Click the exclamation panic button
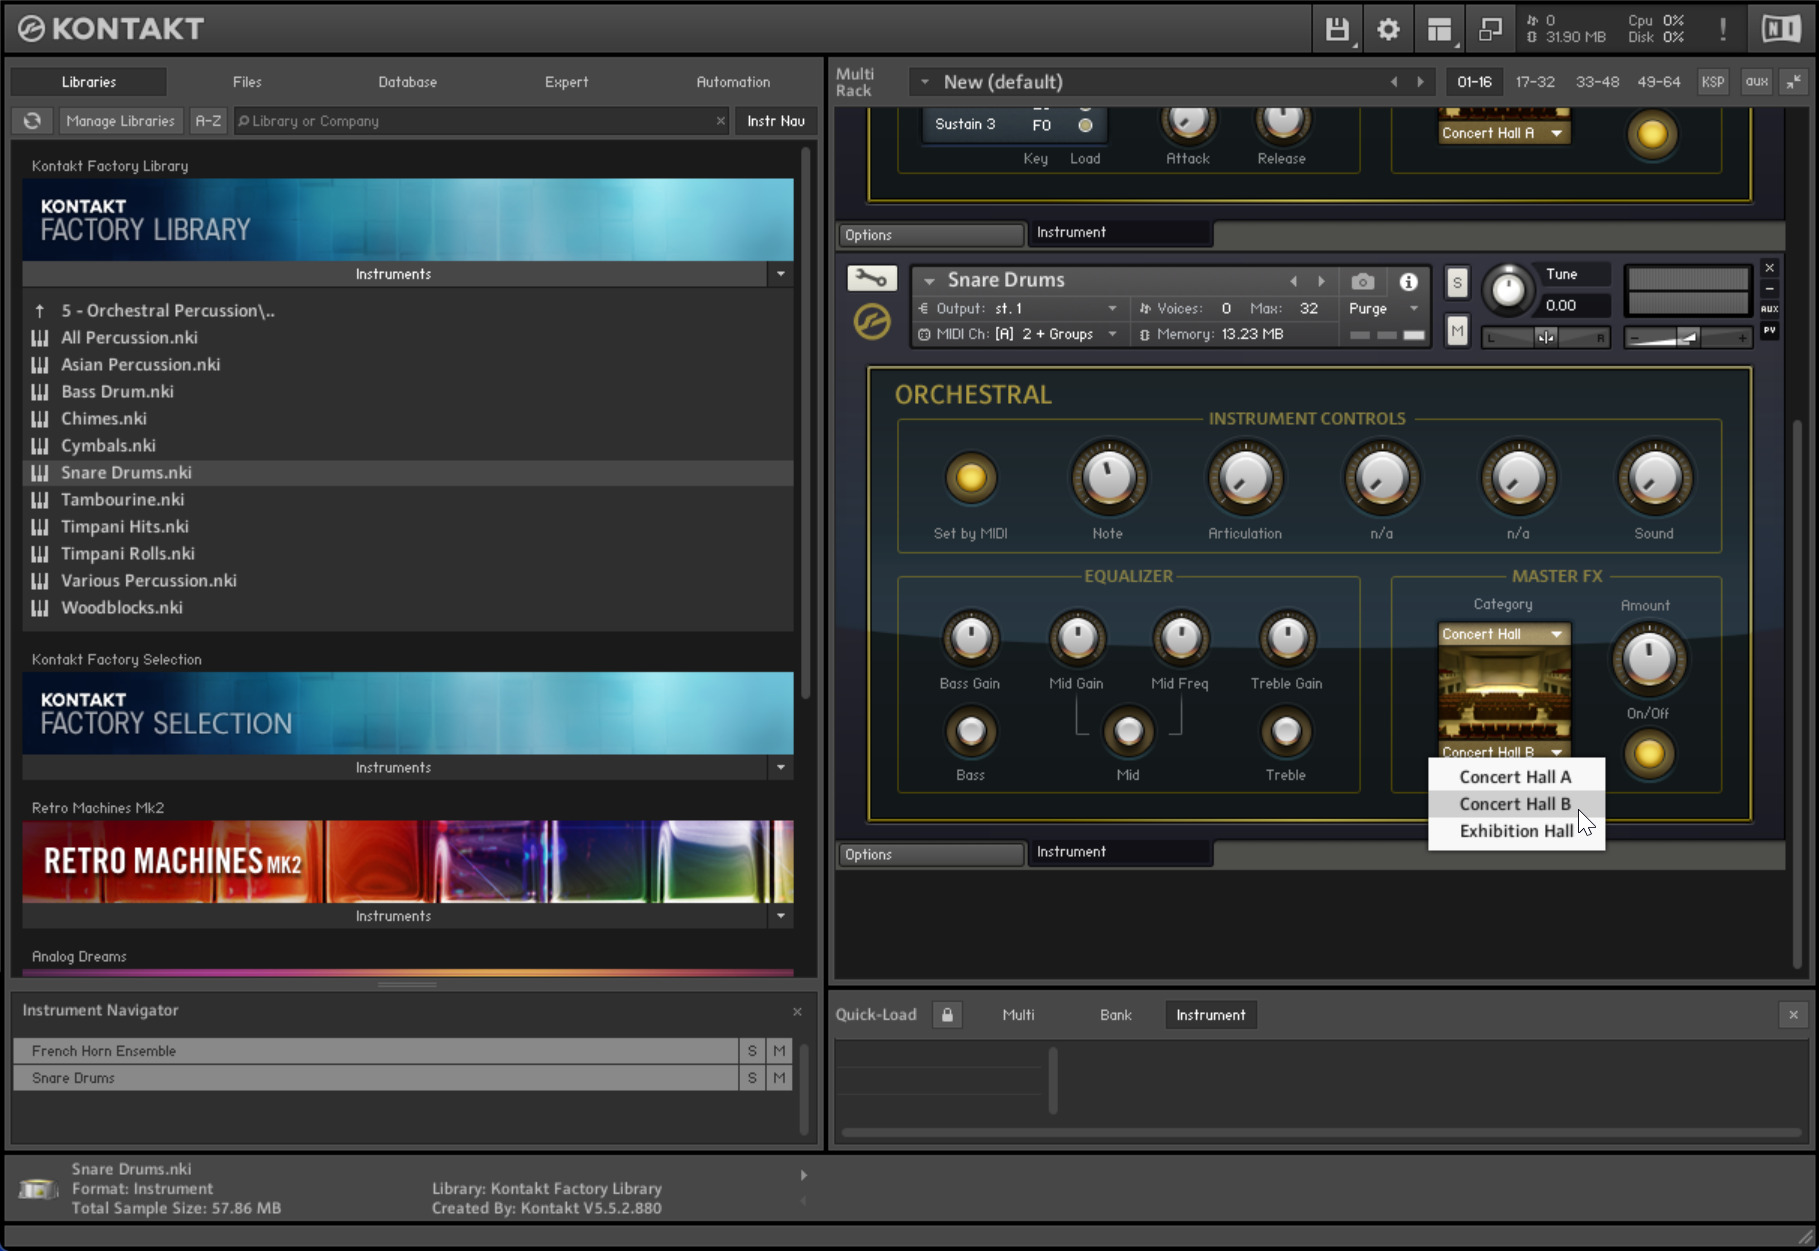1819x1251 pixels. [1723, 29]
